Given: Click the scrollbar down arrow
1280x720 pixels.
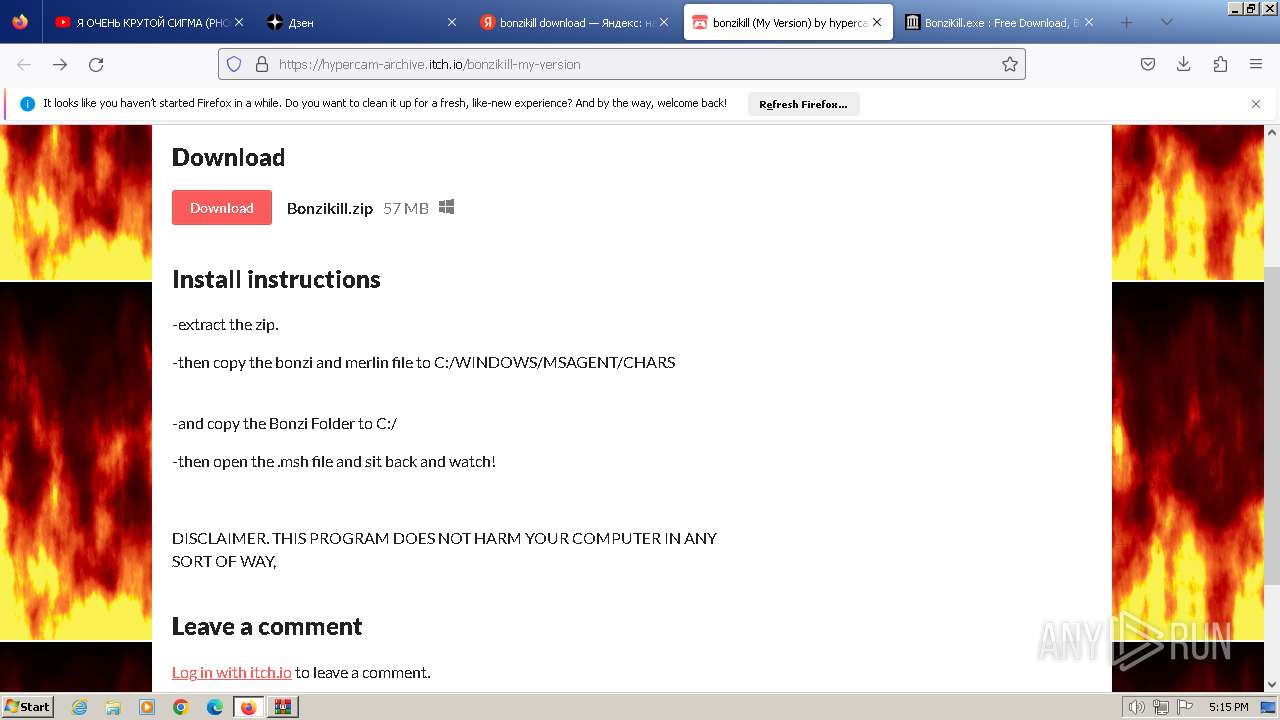Looking at the screenshot, I should pyautogui.click(x=1272, y=685).
